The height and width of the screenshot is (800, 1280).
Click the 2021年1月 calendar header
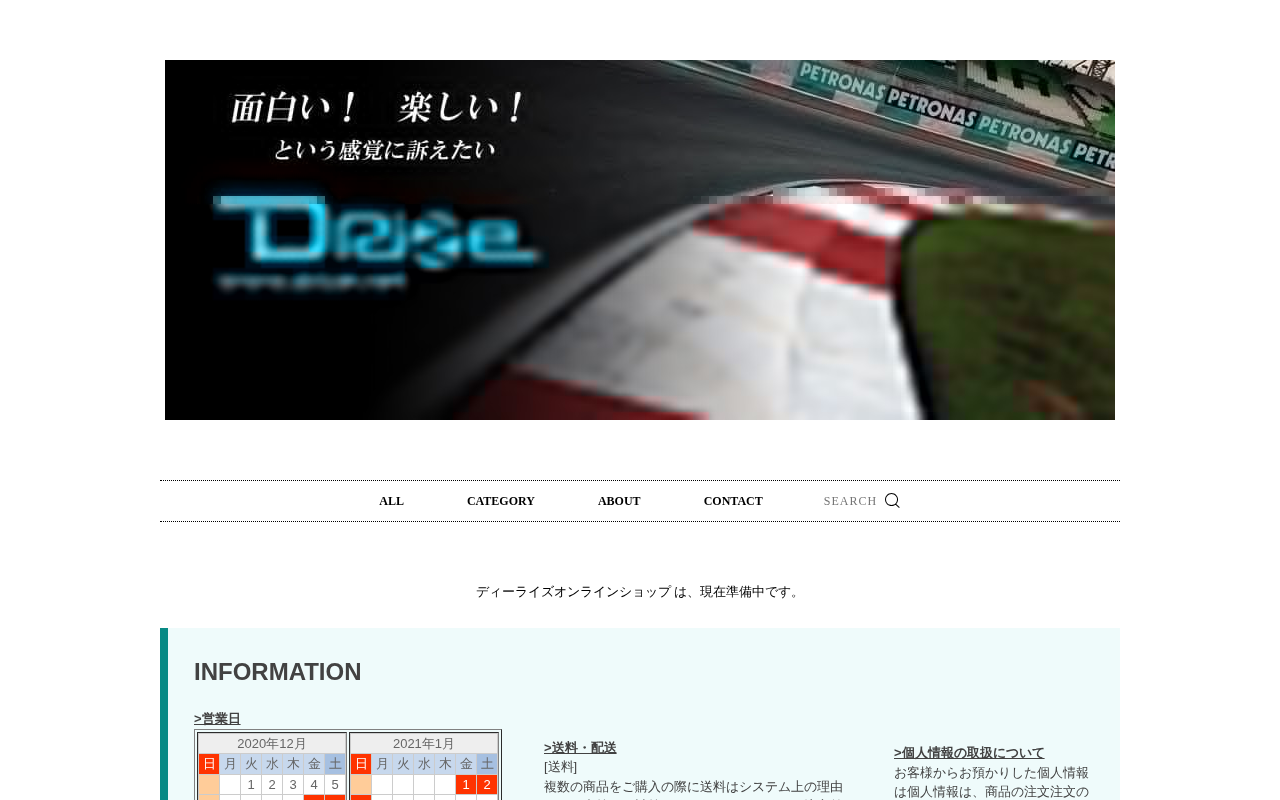[424, 743]
